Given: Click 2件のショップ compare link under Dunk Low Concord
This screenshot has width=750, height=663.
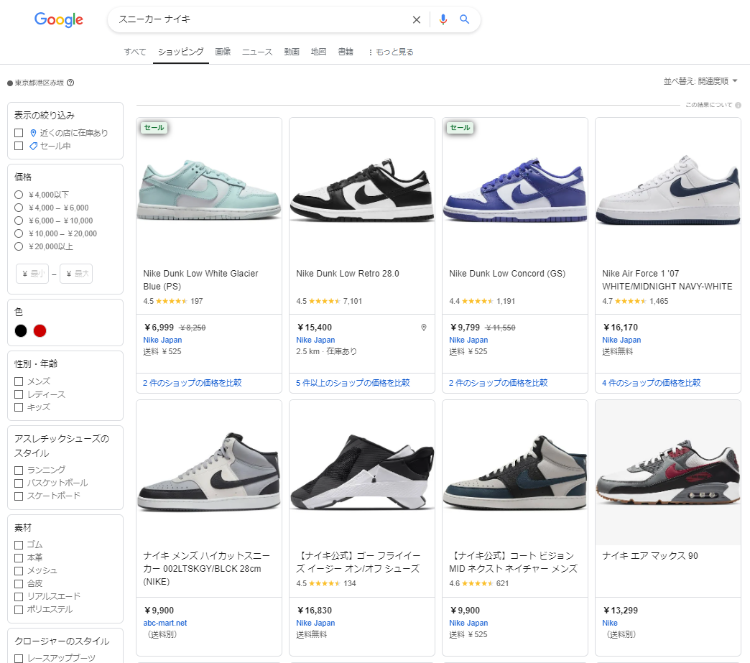Looking at the screenshot, I should click(498, 383).
